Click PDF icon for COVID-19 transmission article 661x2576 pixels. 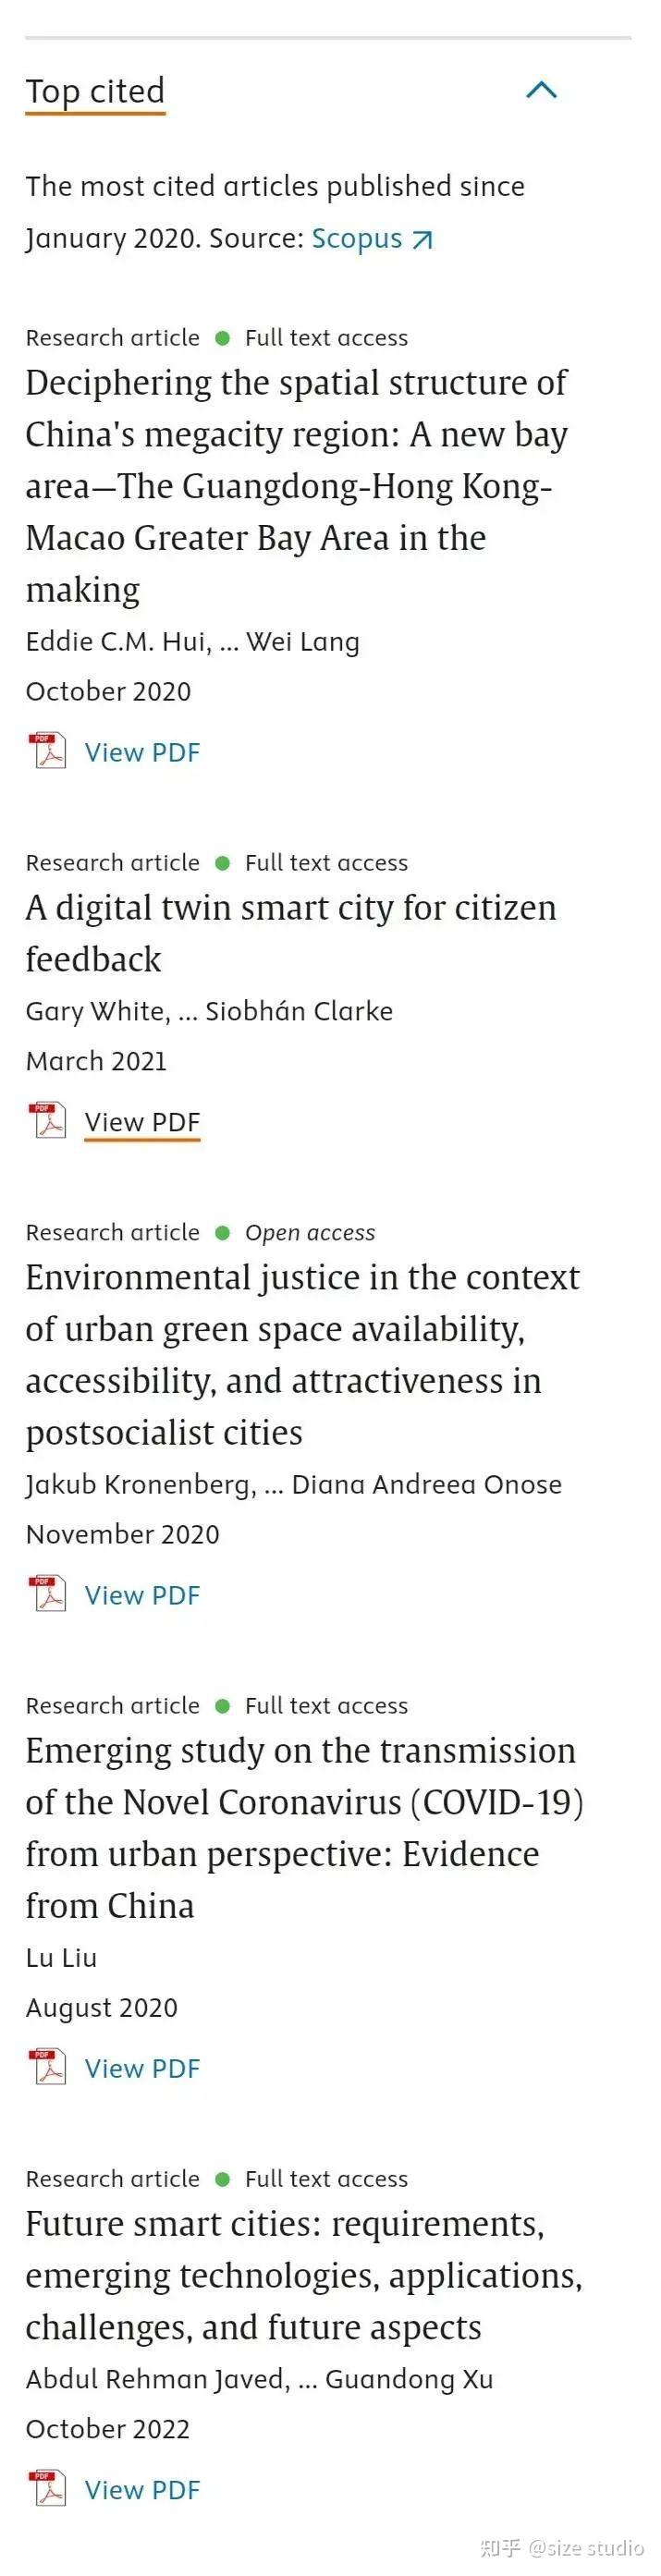click(47, 2067)
